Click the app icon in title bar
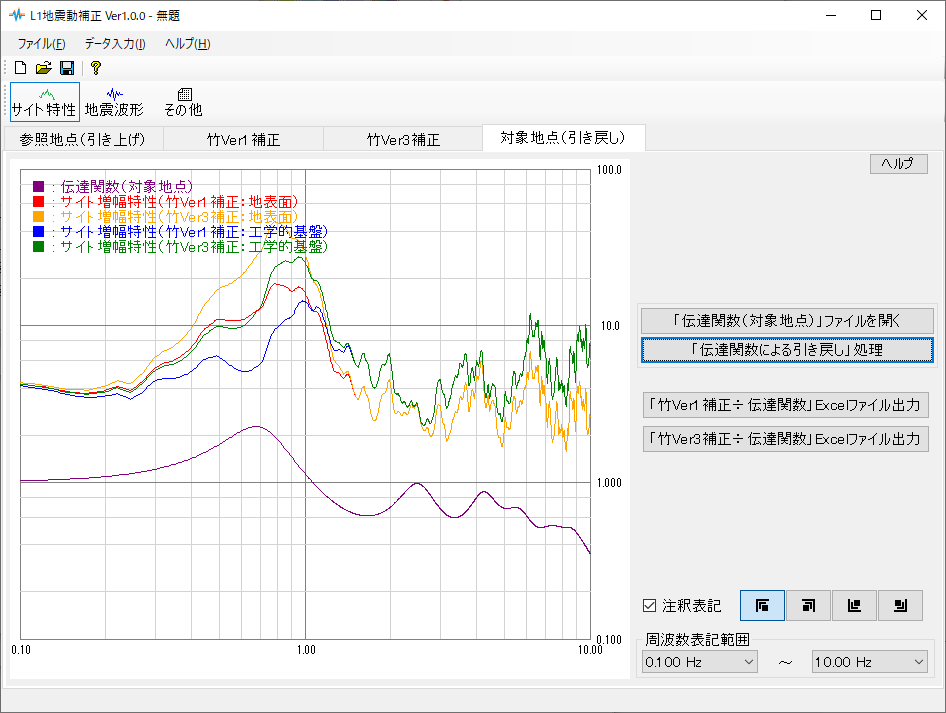Screen dimensions: 946x713 [16, 15]
